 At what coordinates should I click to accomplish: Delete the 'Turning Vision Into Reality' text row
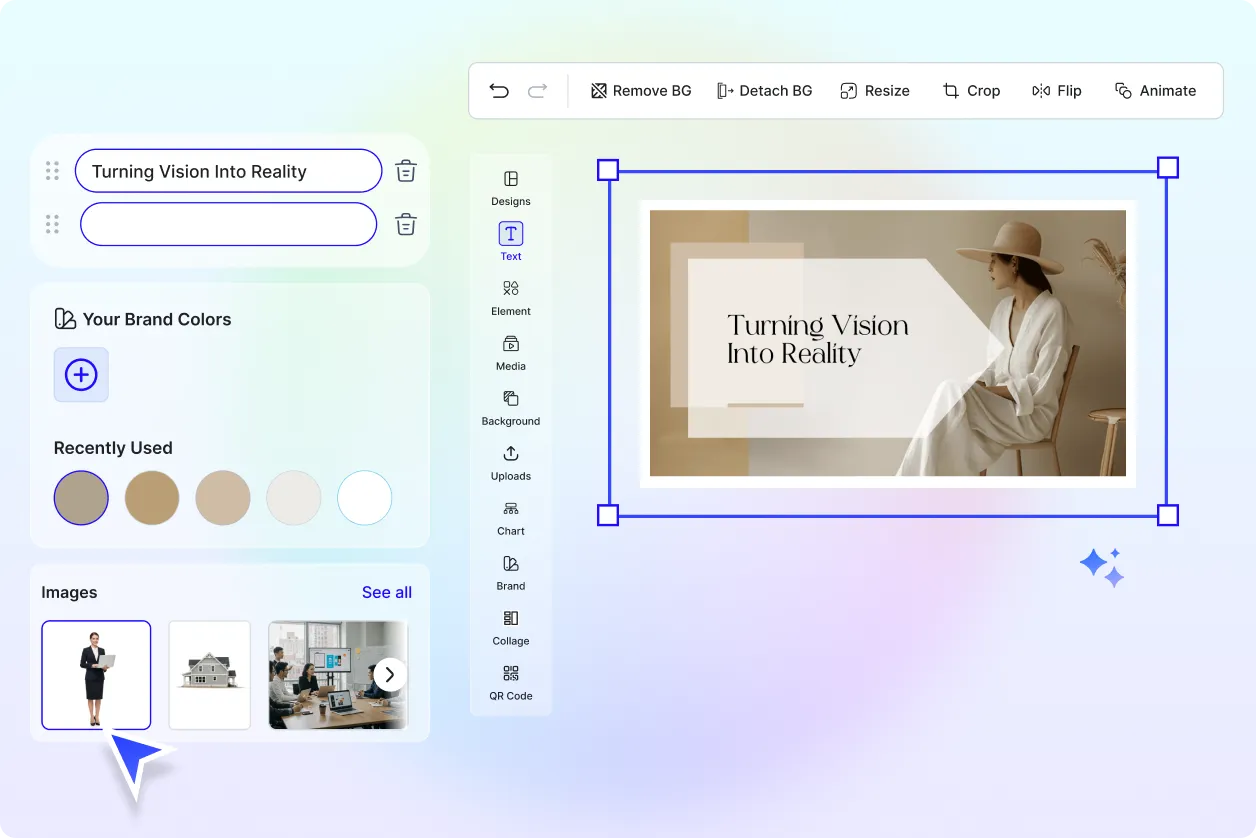[405, 171]
